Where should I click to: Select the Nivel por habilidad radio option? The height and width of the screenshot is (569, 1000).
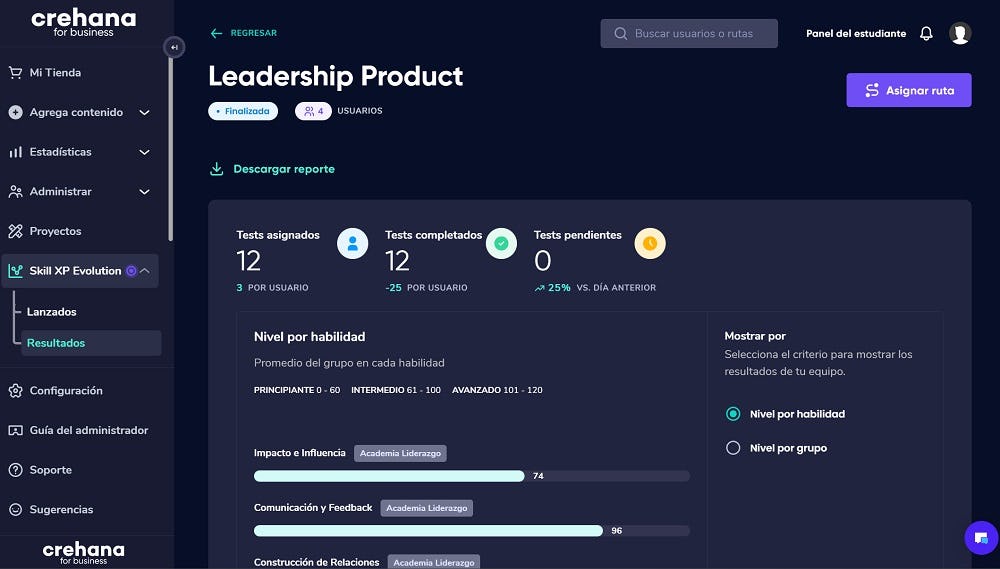[733, 414]
